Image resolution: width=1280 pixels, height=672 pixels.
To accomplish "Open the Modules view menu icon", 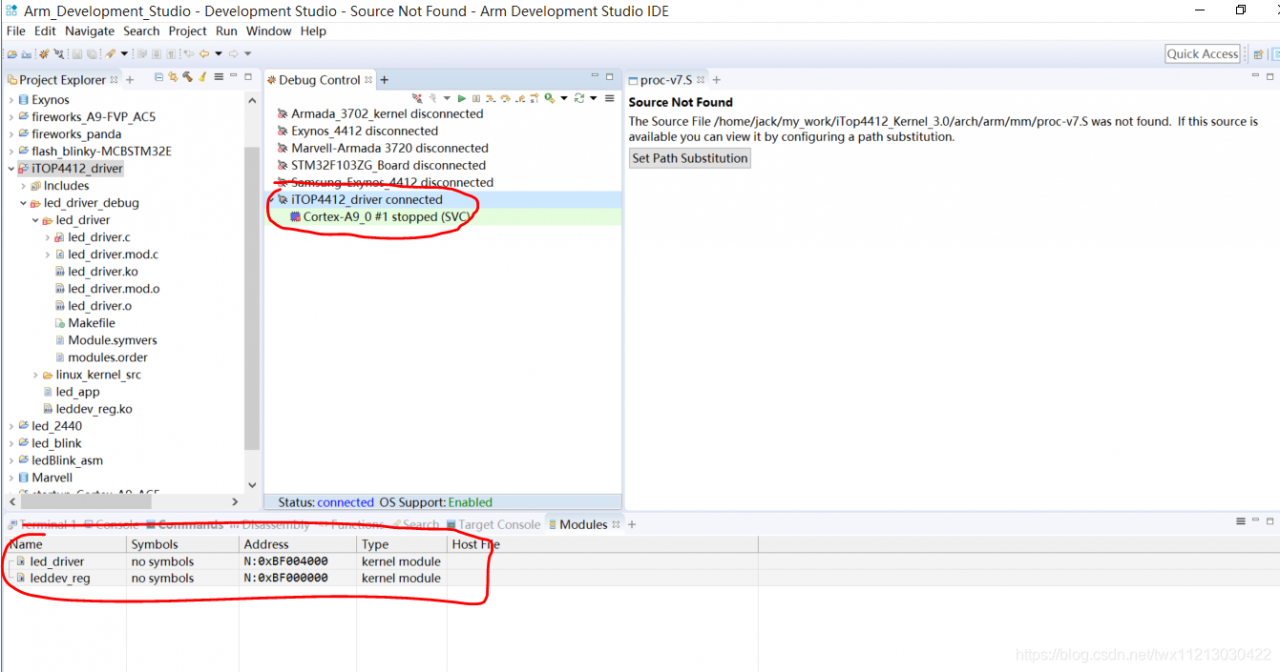I will (1241, 521).
